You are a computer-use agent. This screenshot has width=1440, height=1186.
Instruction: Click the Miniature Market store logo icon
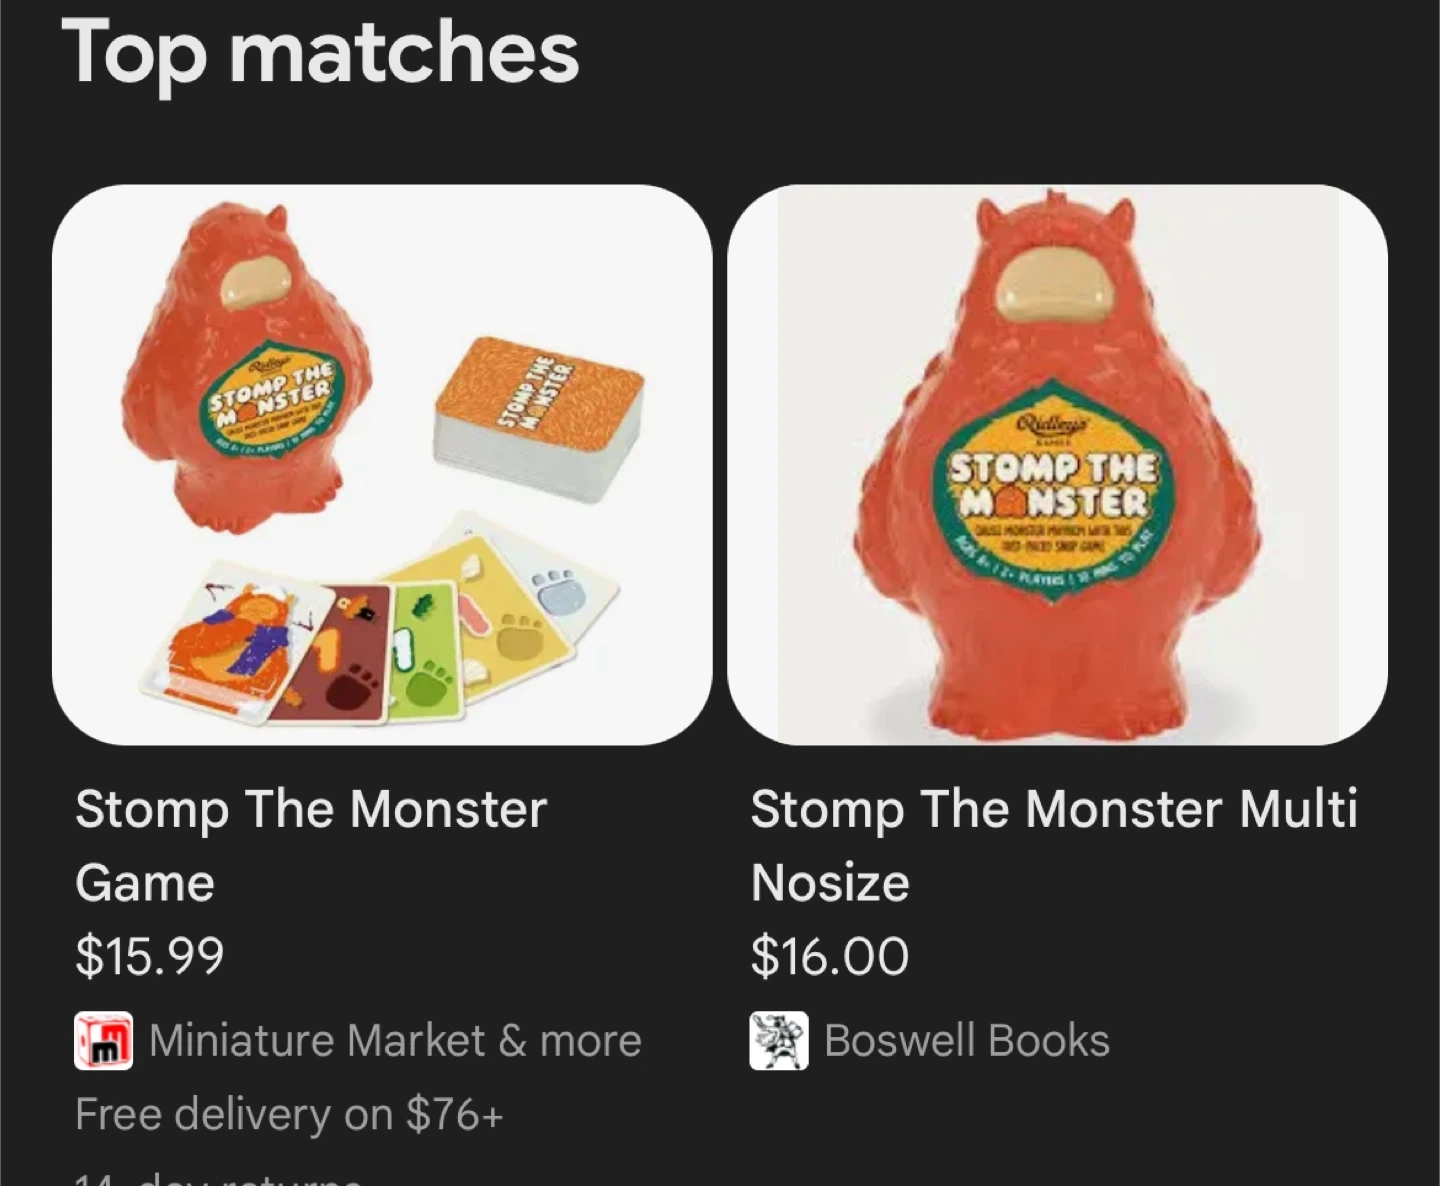104,1041
